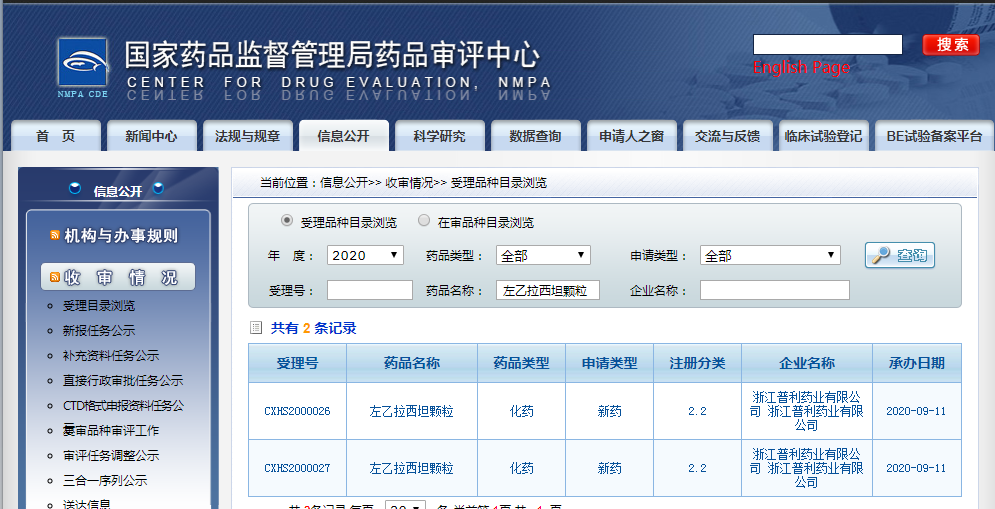Screen dimensions: 995x509
Task: Click the magnifier 查询 search button
Action: click(900, 256)
